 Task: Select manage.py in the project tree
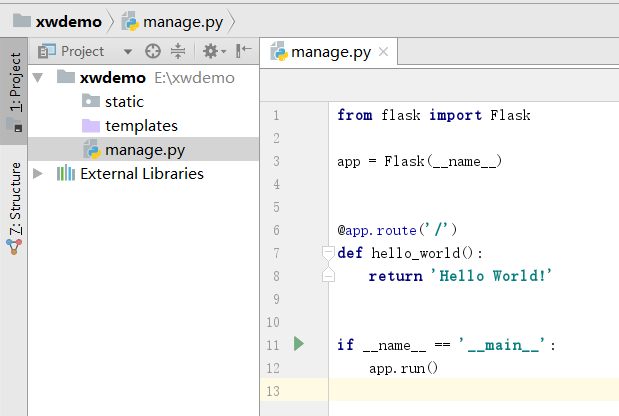click(144, 149)
